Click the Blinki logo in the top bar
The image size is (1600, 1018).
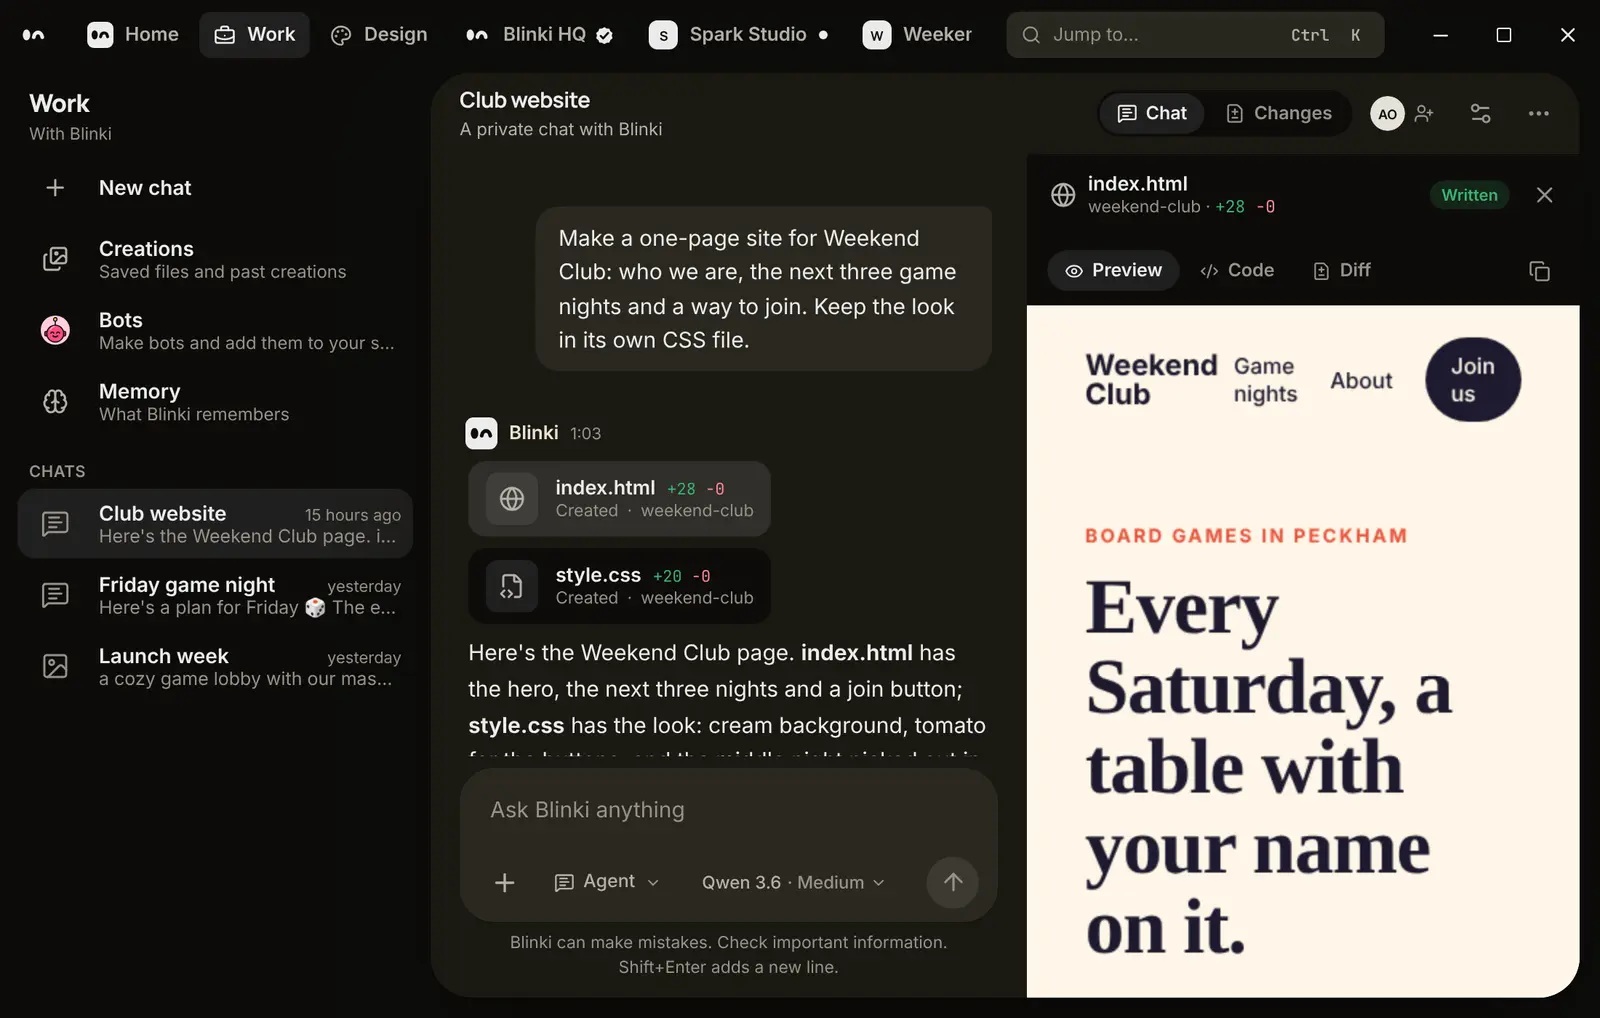pos(33,35)
